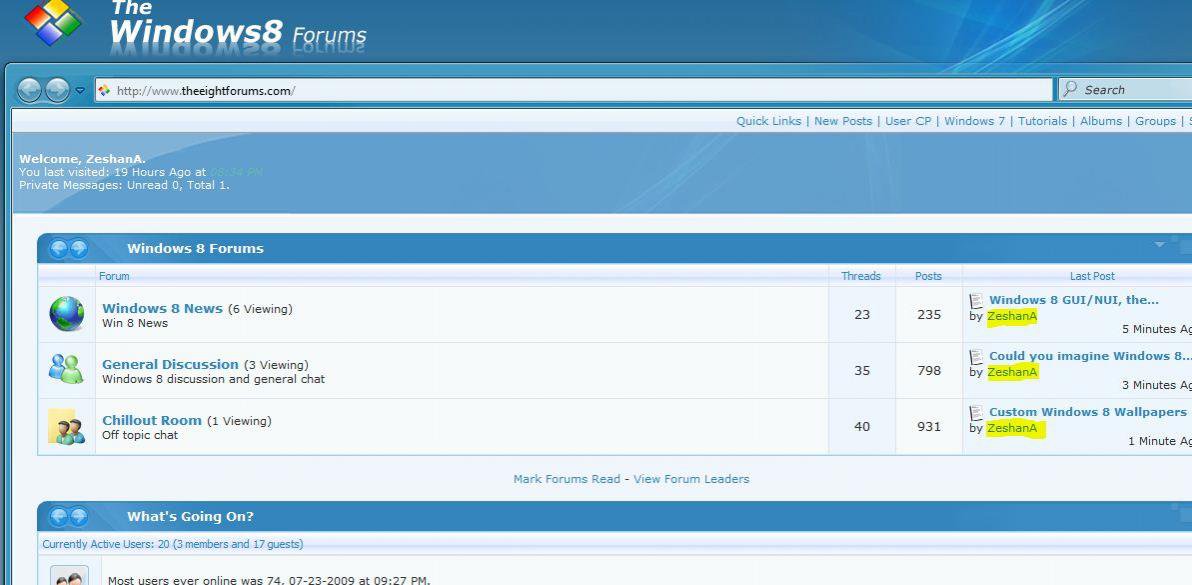Click the Last Post column header
The width and height of the screenshot is (1192, 585).
click(1092, 277)
